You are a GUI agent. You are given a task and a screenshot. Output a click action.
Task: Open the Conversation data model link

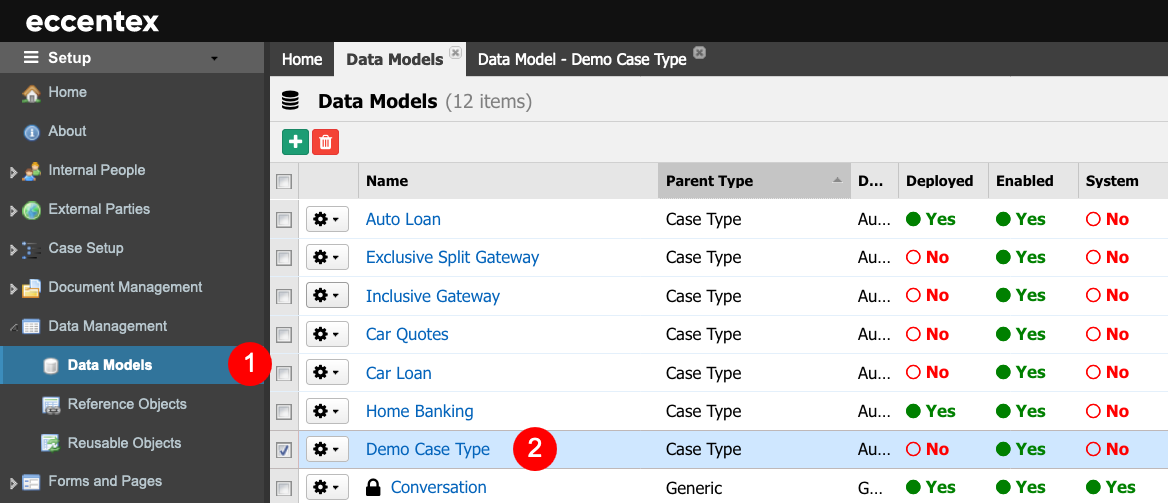(438, 488)
